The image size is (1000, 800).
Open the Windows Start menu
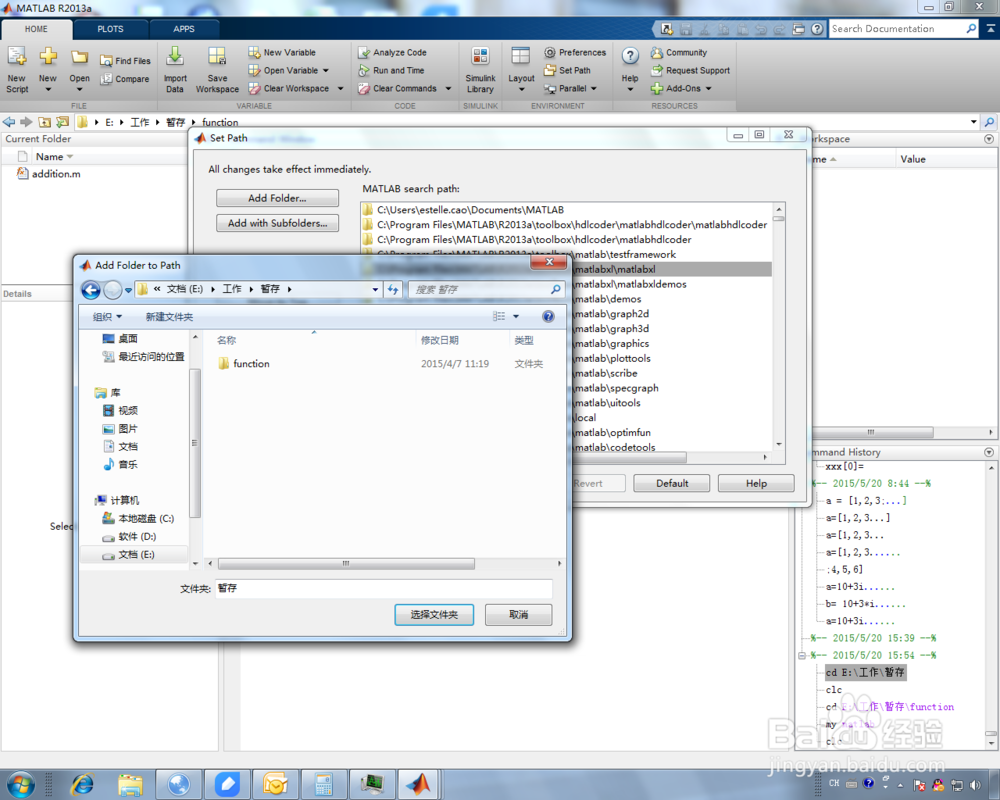click(x=20, y=784)
